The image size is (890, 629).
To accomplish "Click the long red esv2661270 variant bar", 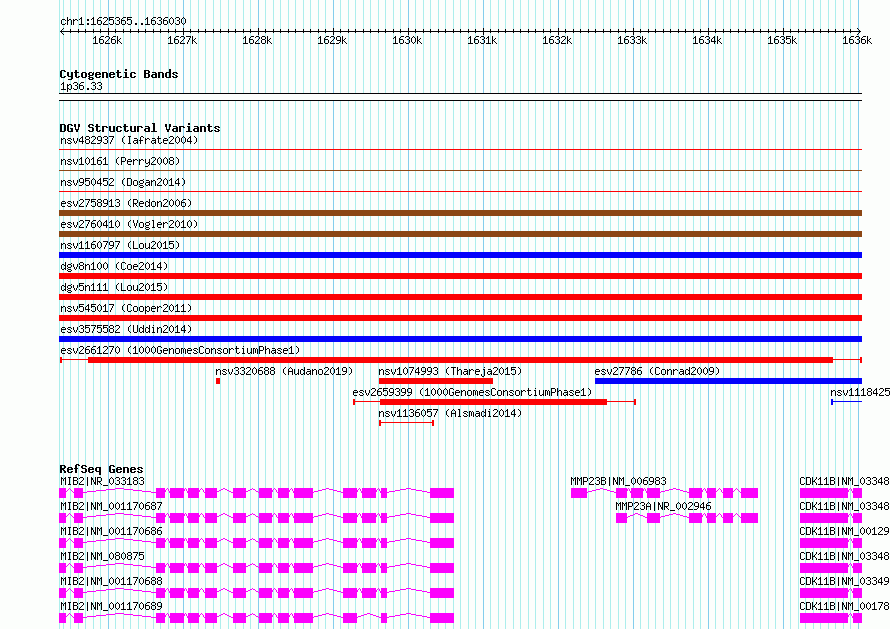I will (x=460, y=360).
